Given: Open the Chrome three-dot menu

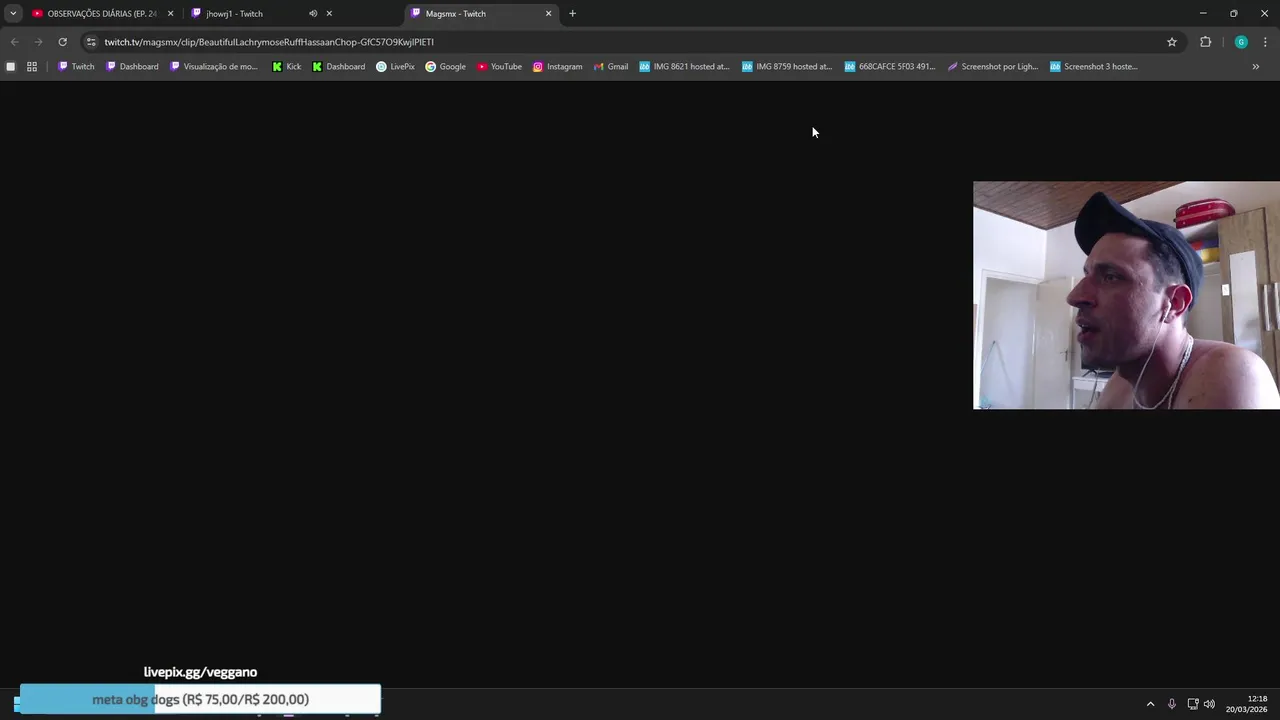Looking at the screenshot, I should click(x=1266, y=42).
